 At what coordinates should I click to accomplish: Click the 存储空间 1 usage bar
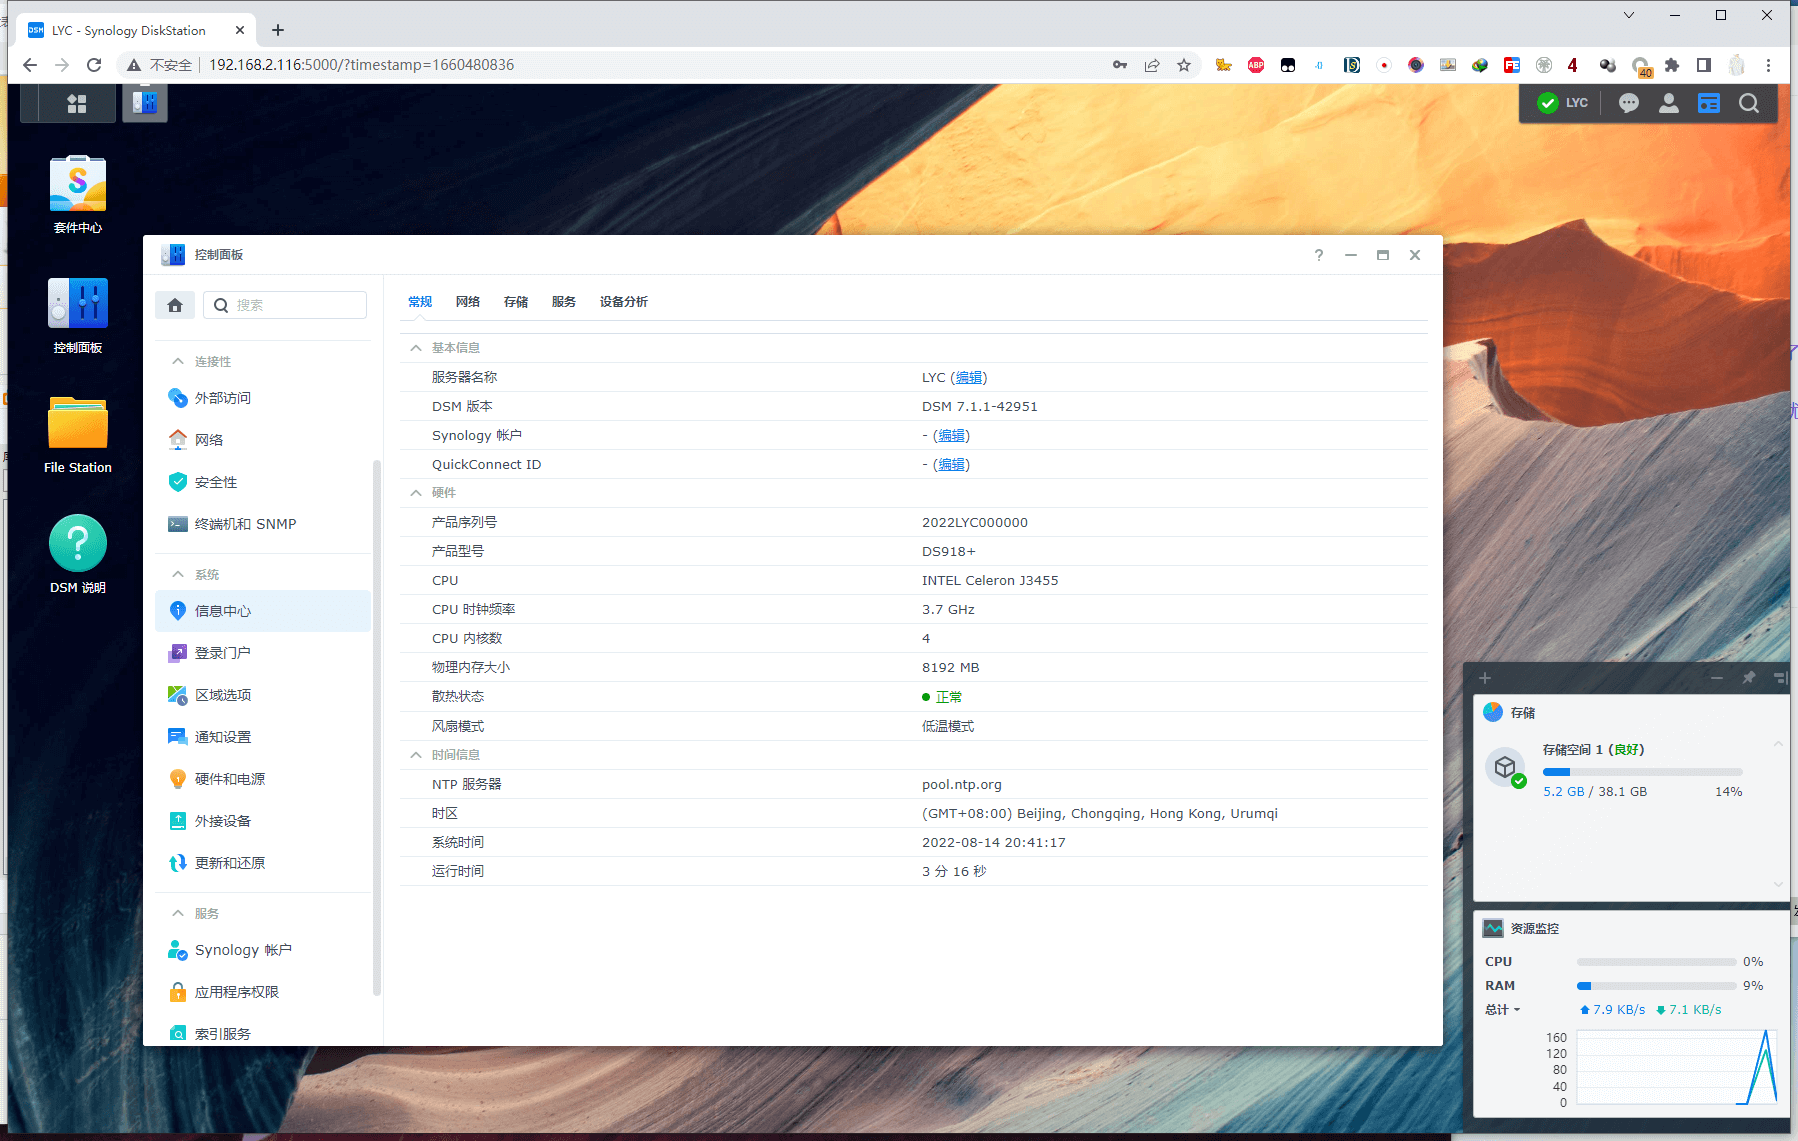(x=1642, y=772)
